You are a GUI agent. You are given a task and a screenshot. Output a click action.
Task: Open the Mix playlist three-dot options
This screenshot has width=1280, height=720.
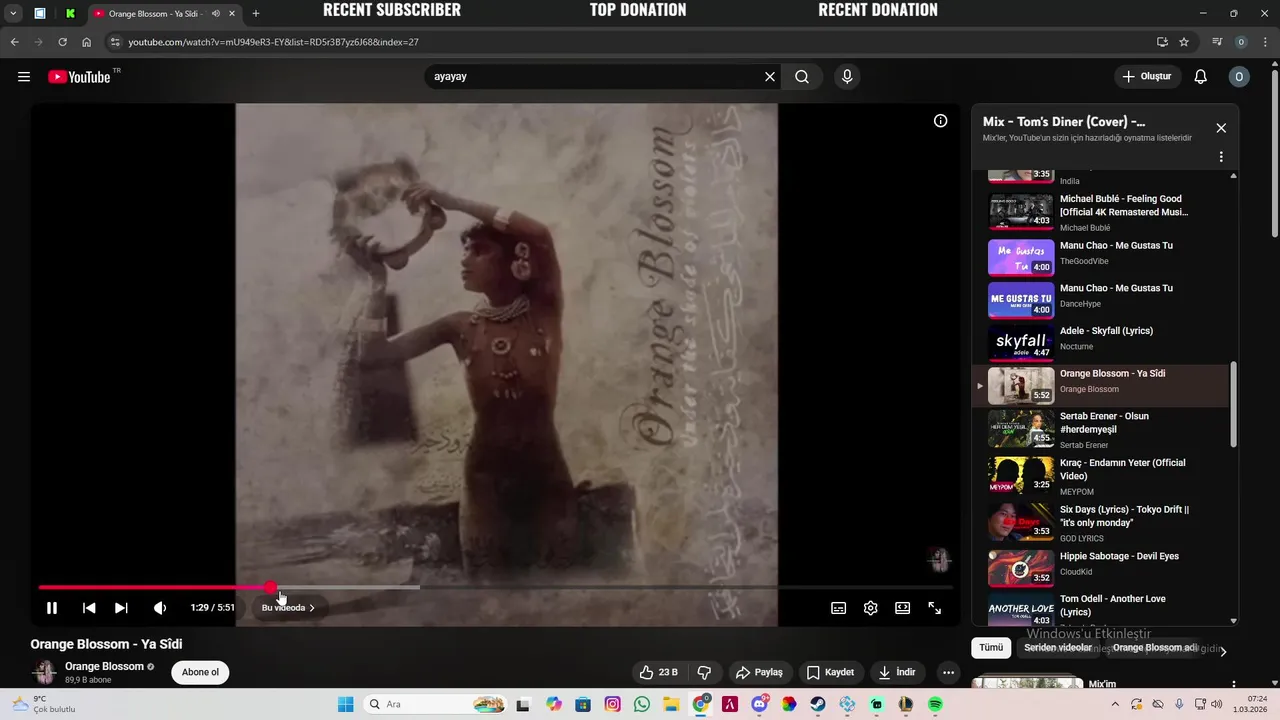tap(1221, 157)
